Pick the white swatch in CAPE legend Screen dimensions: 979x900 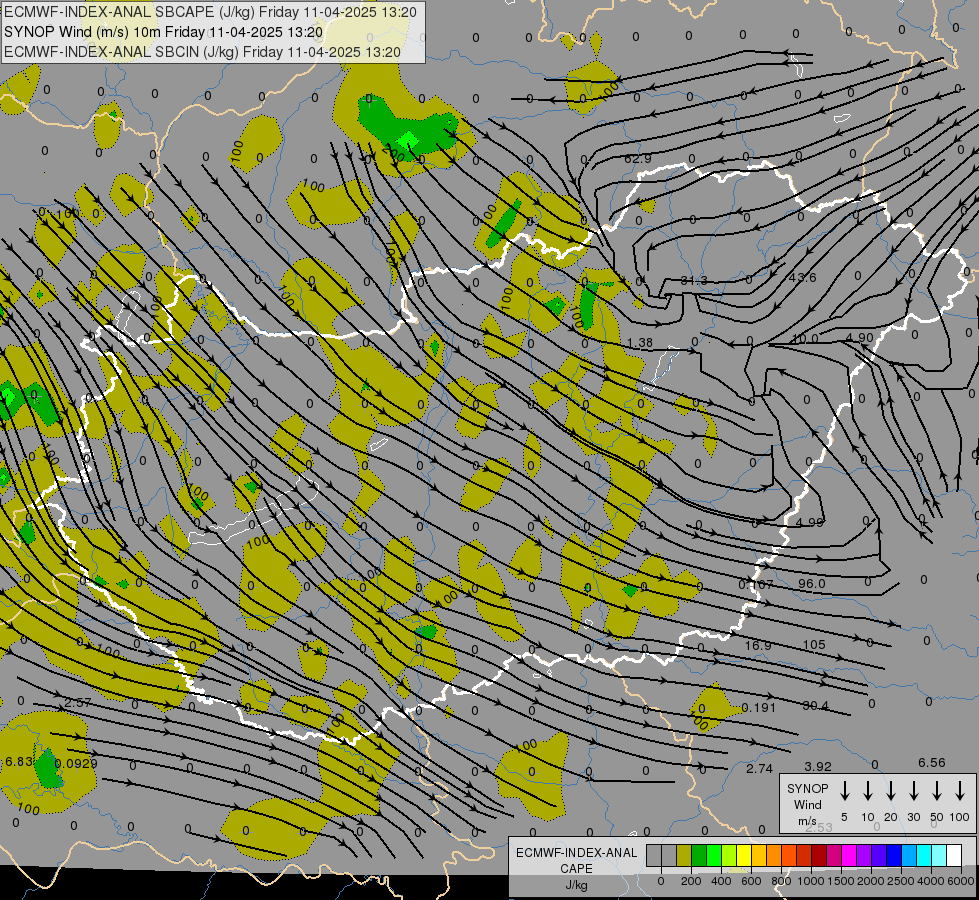pyautogui.click(x=954, y=856)
